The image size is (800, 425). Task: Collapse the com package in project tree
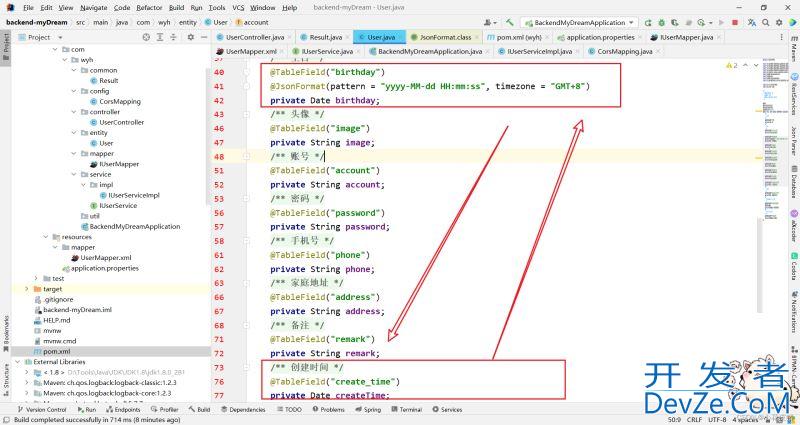[55, 49]
